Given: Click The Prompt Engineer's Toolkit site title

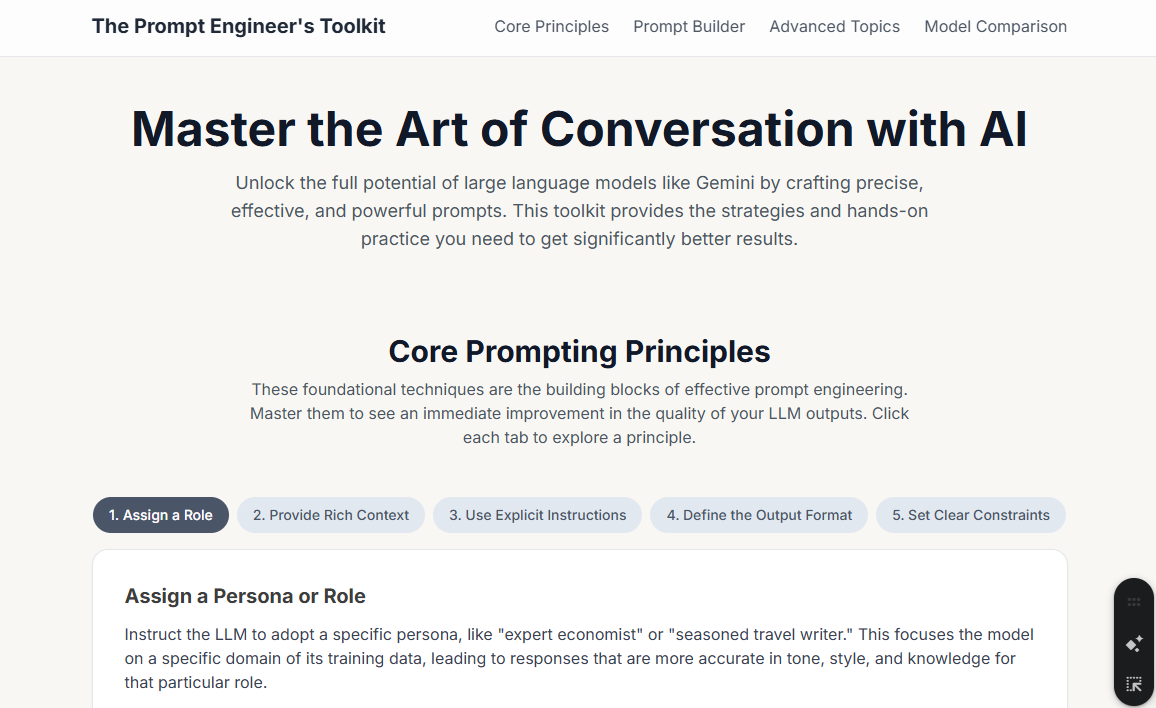Looking at the screenshot, I should (x=238, y=27).
